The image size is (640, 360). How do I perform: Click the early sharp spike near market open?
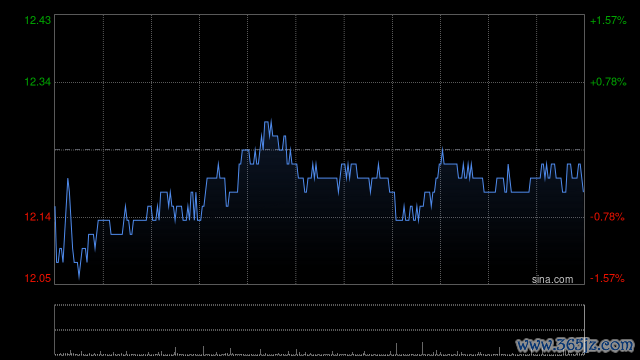click(x=68, y=179)
